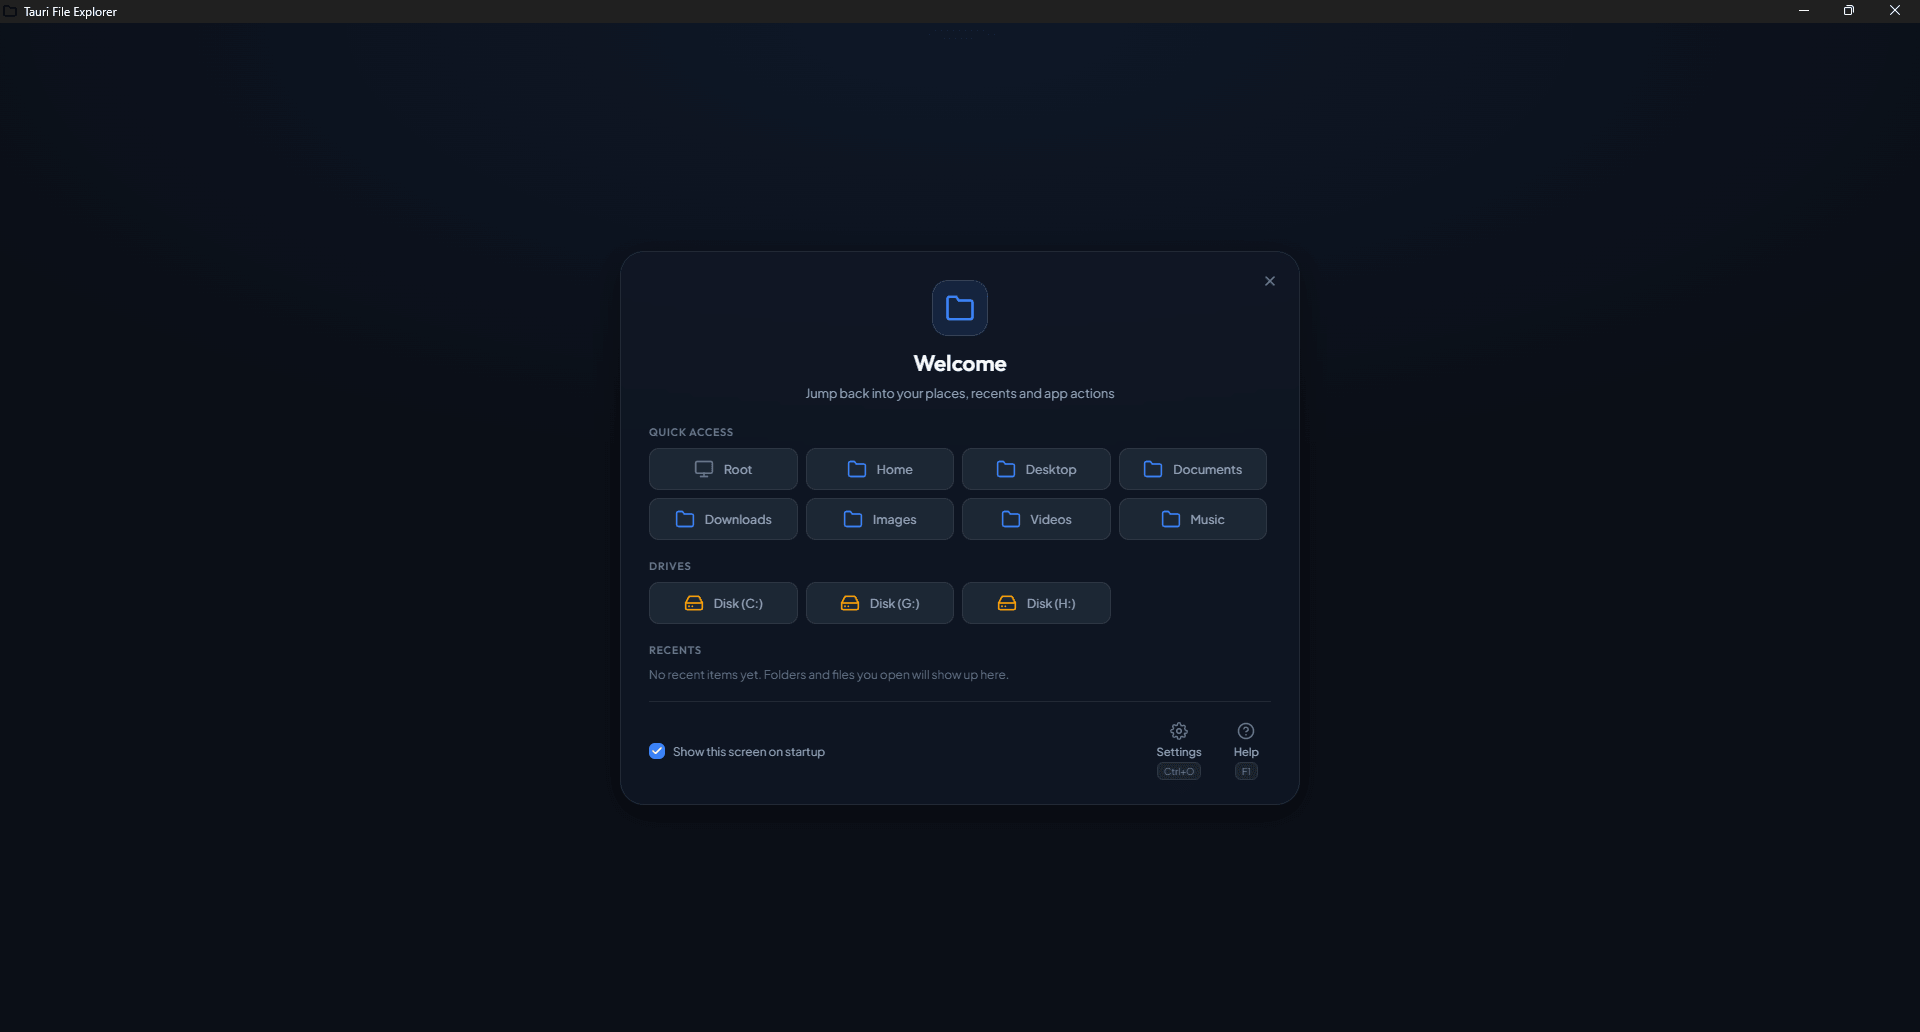Click the Tauri File Explorer app icon in title bar

click(x=10, y=11)
